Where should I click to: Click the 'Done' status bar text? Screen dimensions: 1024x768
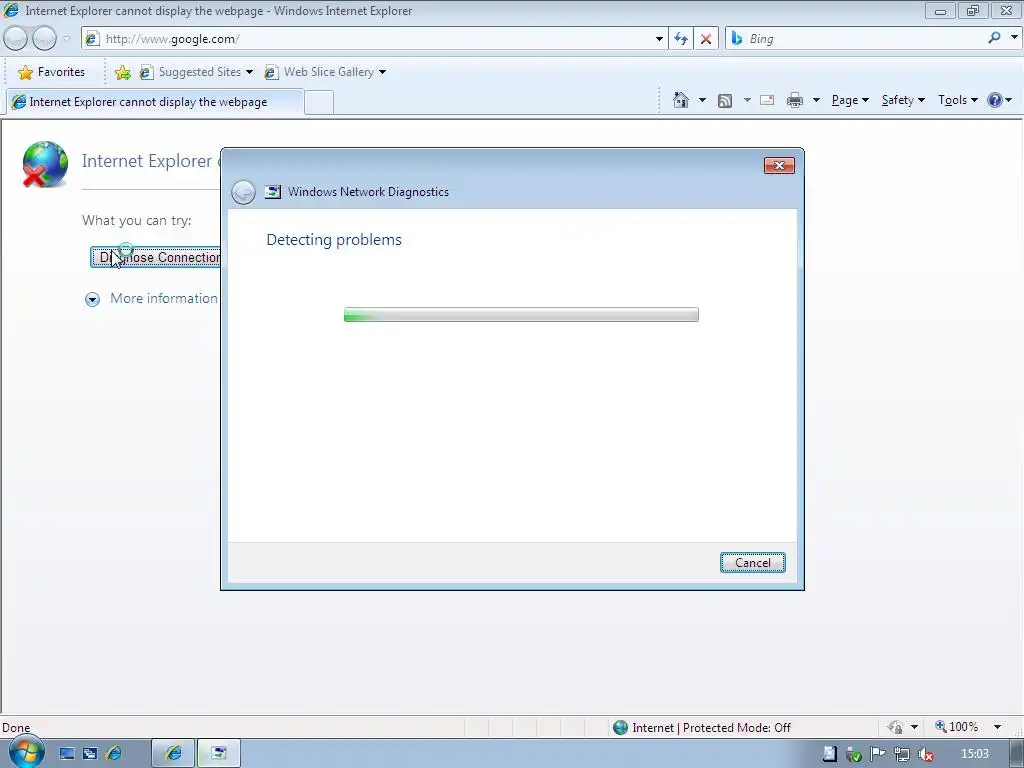[x=16, y=728]
